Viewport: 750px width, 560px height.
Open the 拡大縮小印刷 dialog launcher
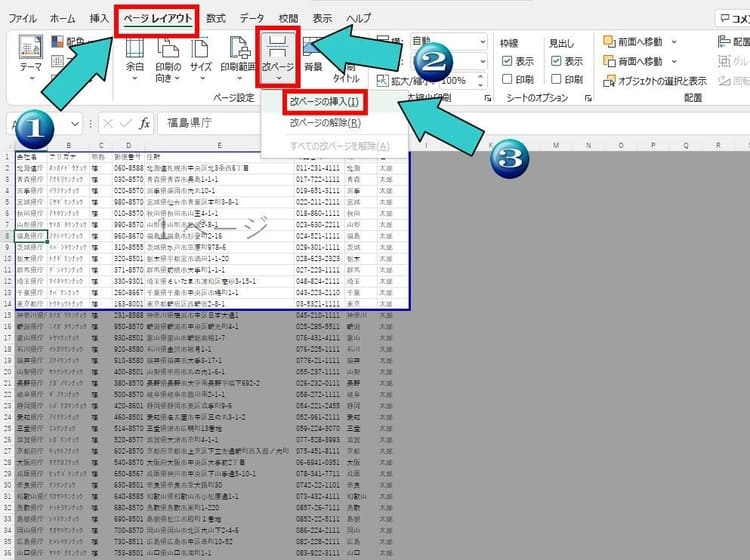pyautogui.click(x=487, y=98)
